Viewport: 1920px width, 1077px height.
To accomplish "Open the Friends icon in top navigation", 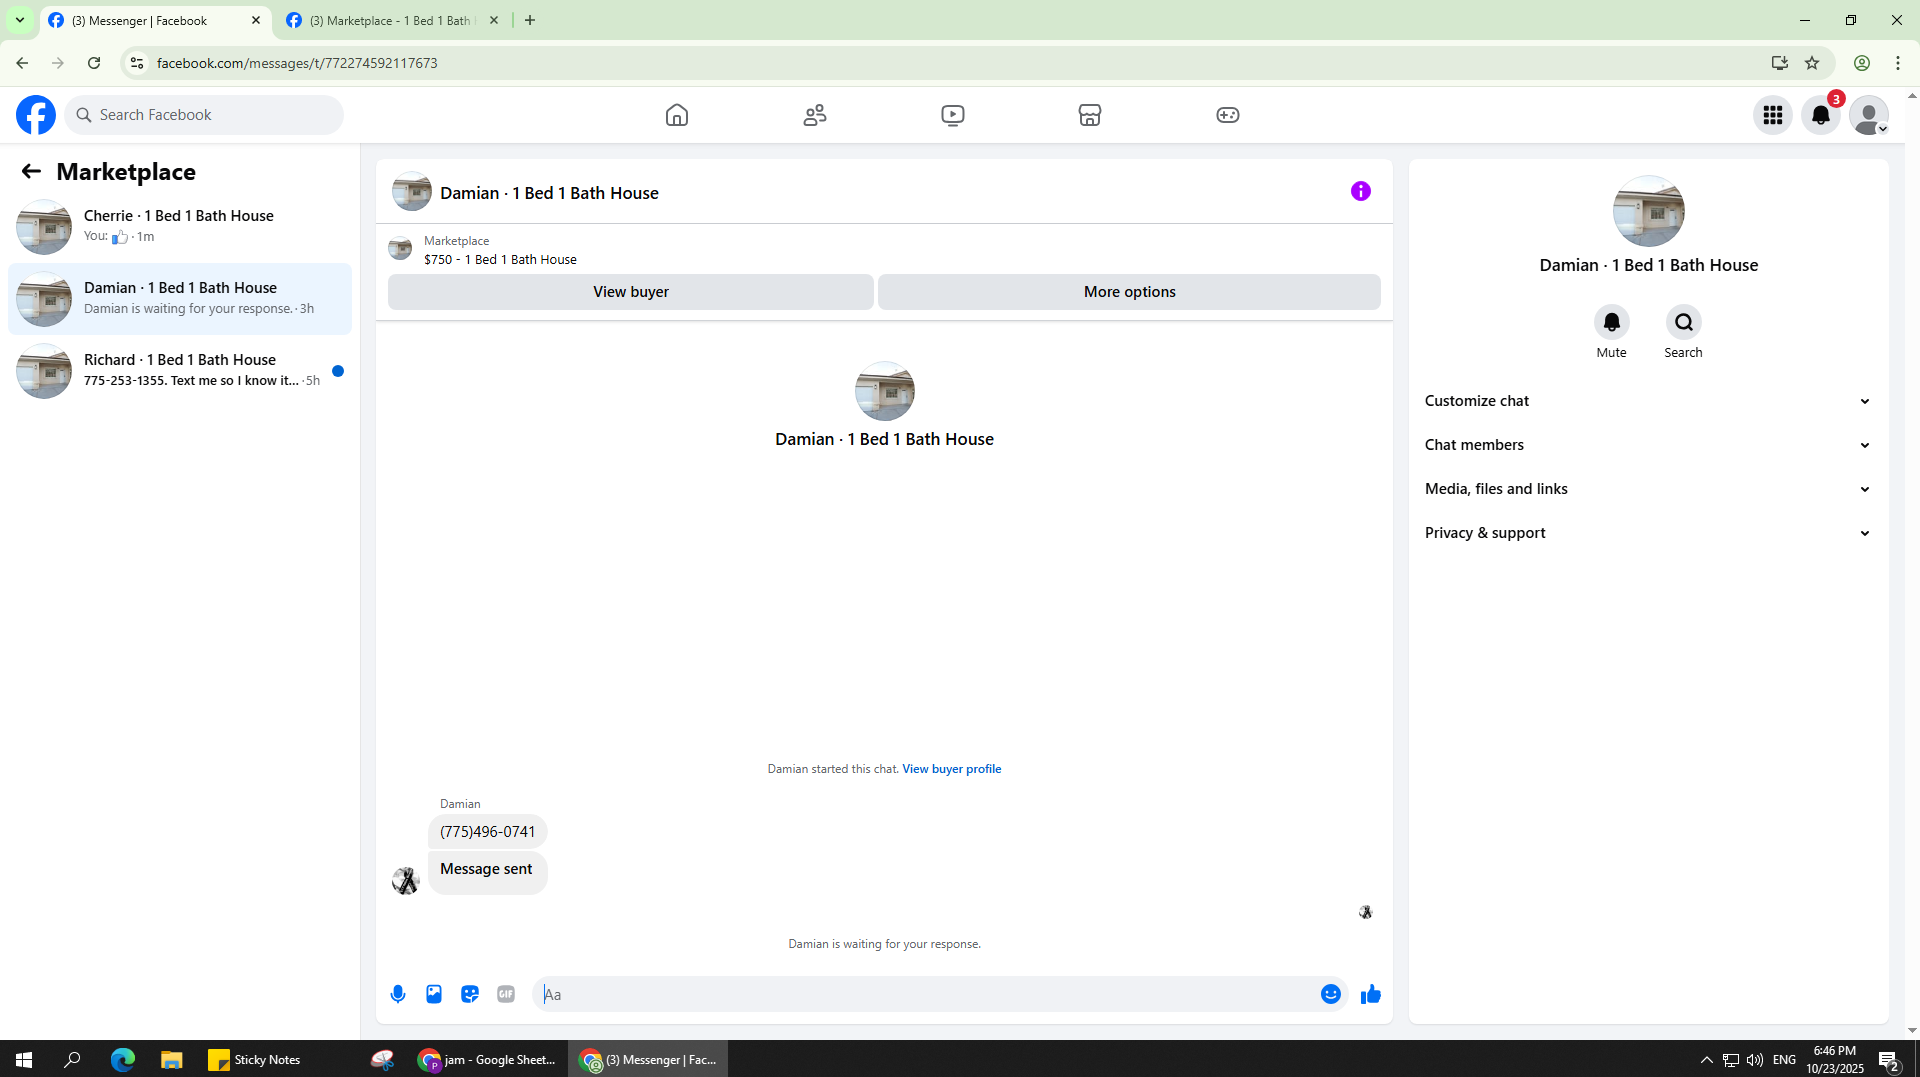I will [x=815, y=115].
